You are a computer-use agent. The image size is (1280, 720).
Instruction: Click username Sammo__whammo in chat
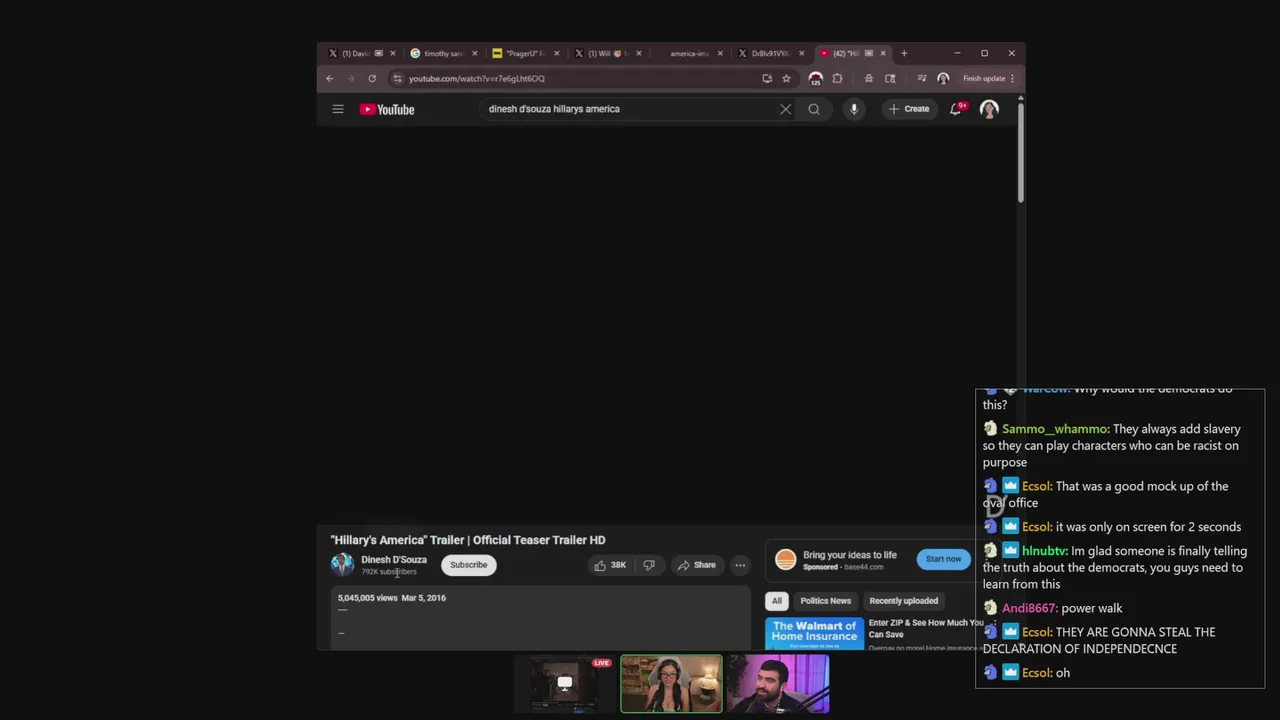(x=1055, y=429)
